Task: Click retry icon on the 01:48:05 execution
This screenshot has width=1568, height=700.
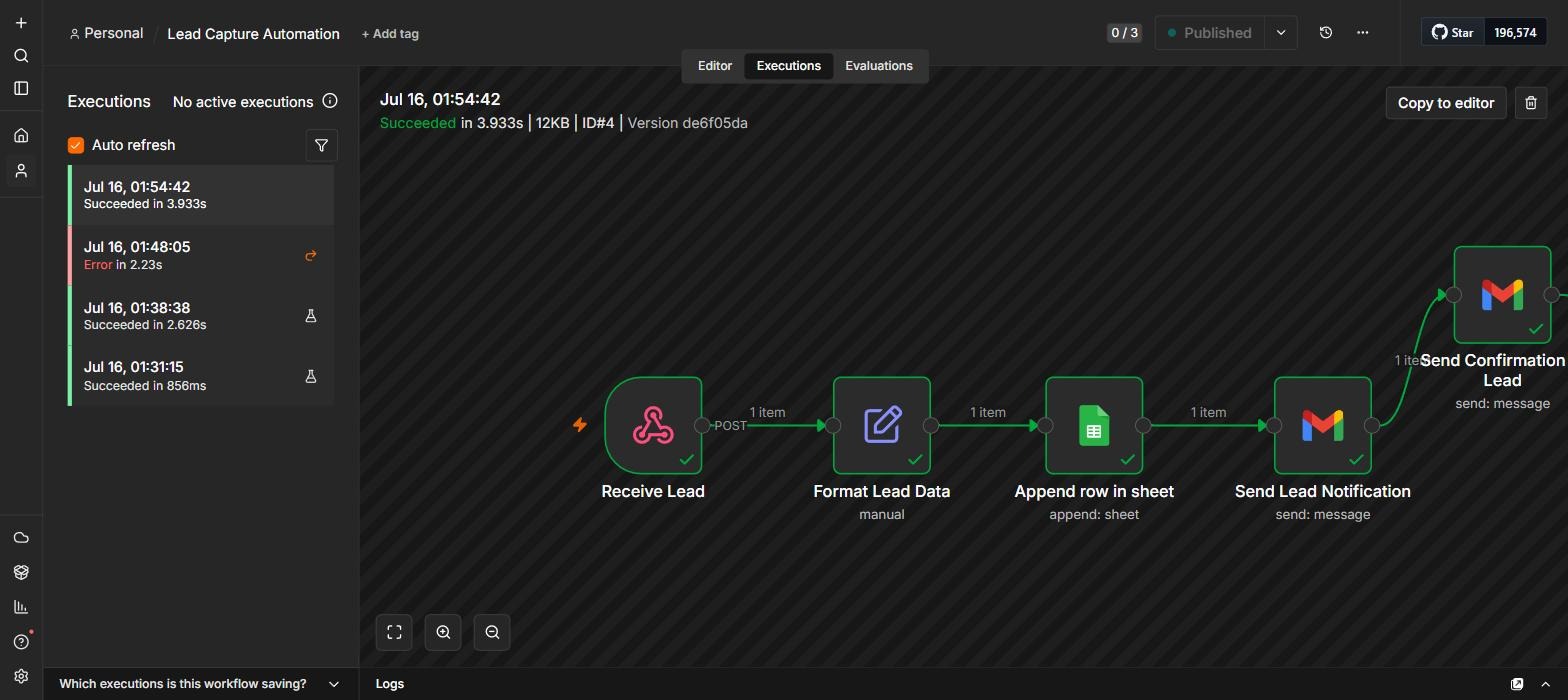Action: pos(311,256)
